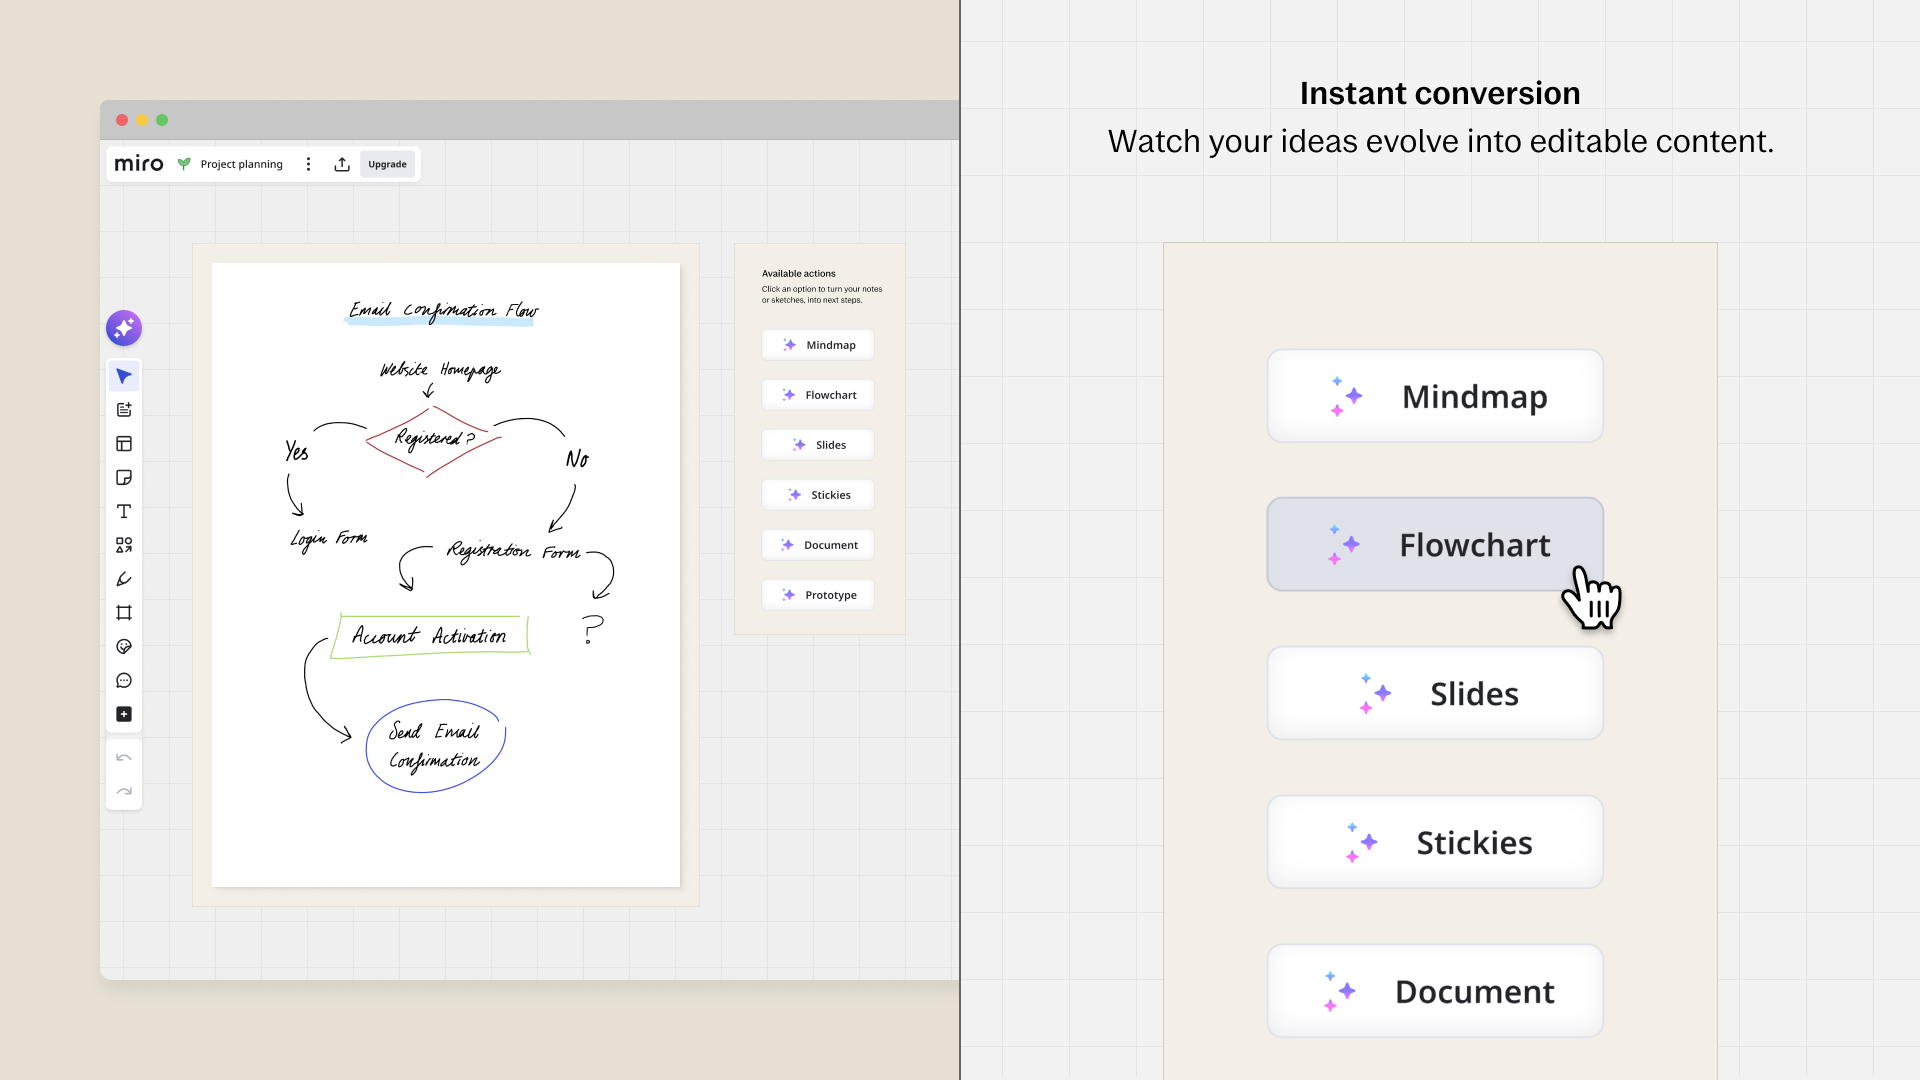Select the Pen drawing tool

pyautogui.click(x=124, y=579)
